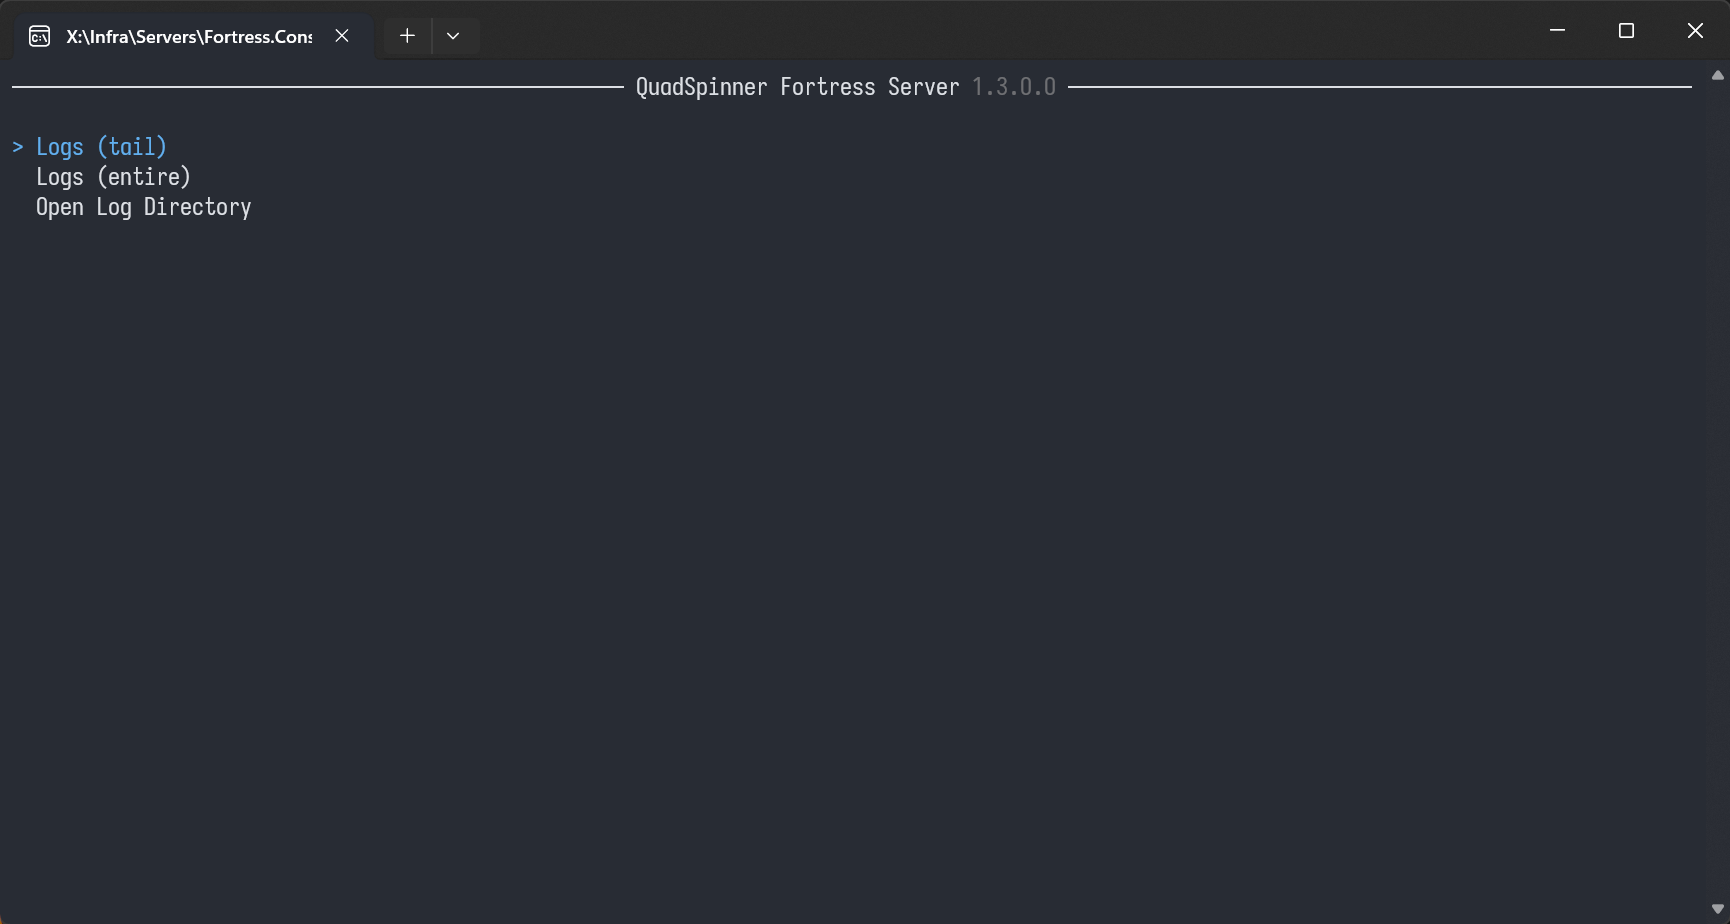
Task: Maximize the terminal window
Action: pos(1626,31)
